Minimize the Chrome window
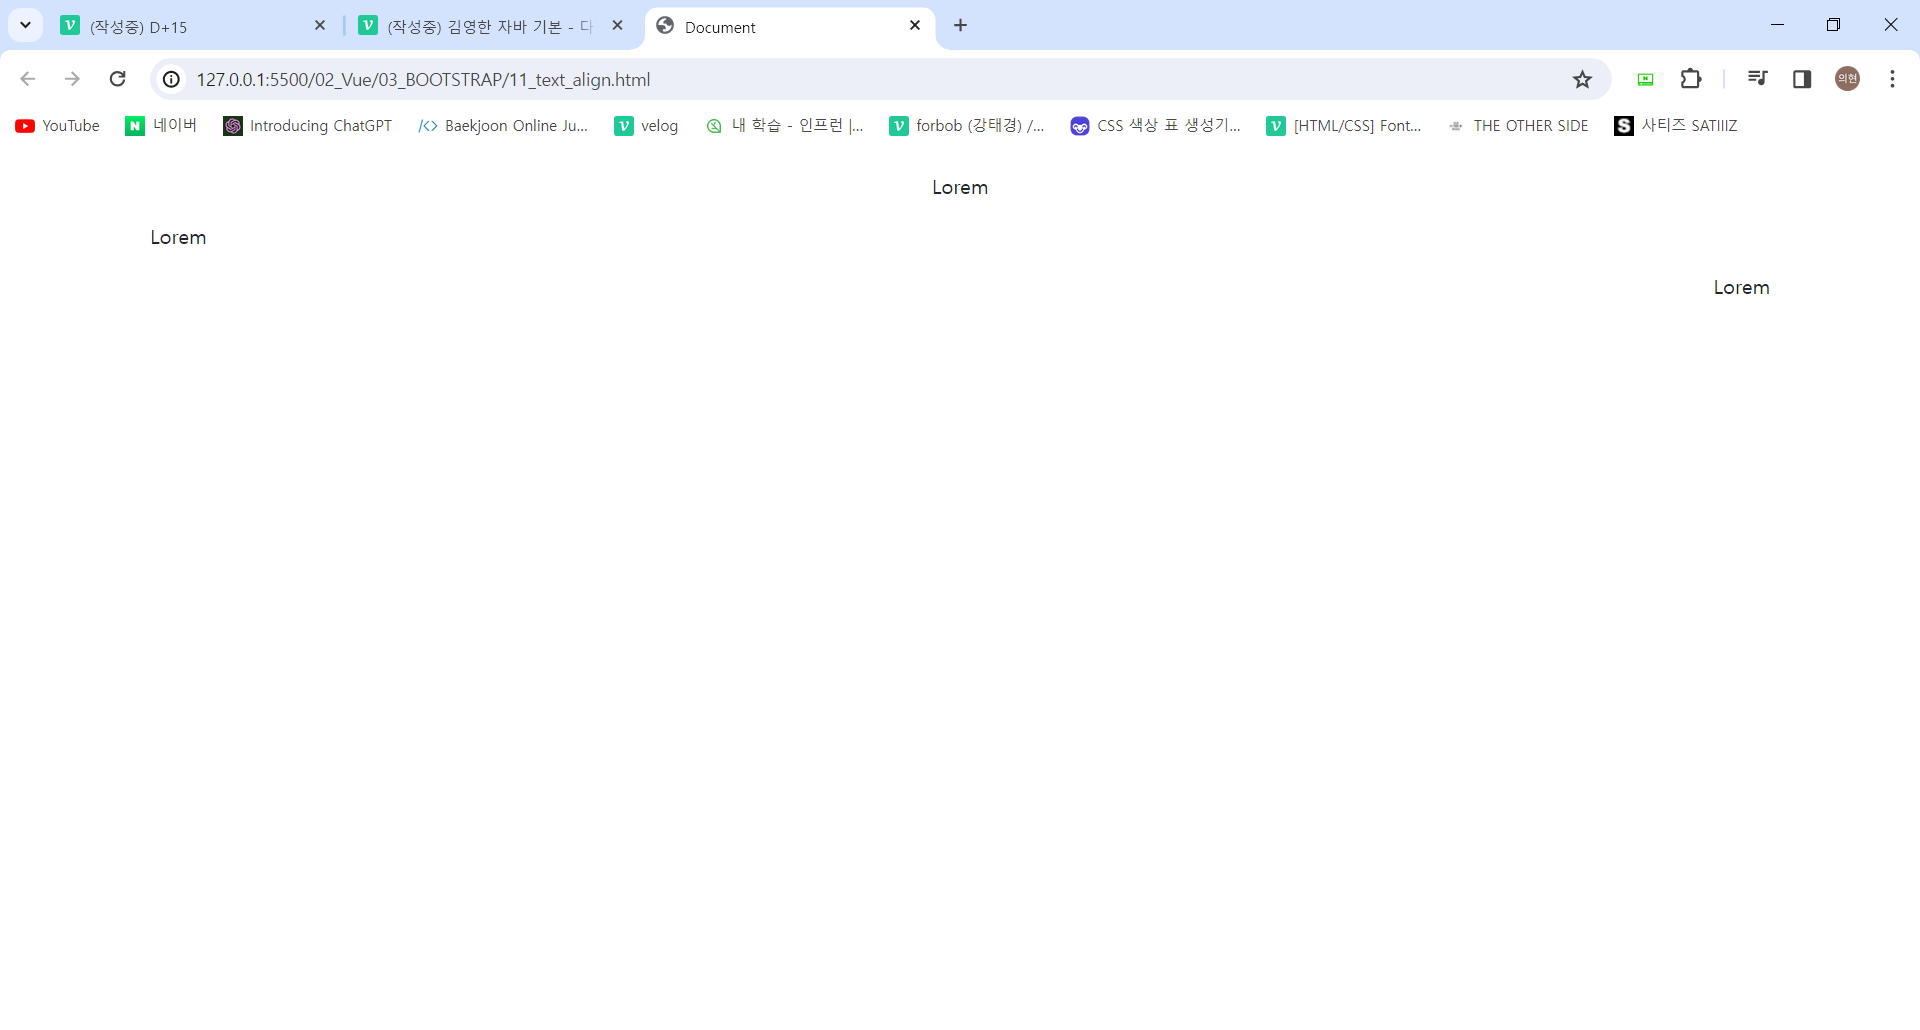The width and height of the screenshot is (1920, 1030). 1777,25
